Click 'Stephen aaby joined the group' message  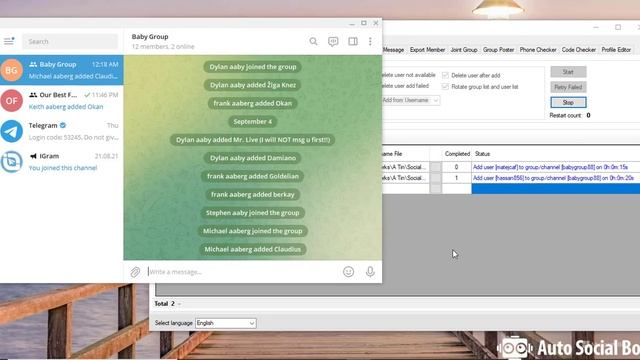pos(253,213)
